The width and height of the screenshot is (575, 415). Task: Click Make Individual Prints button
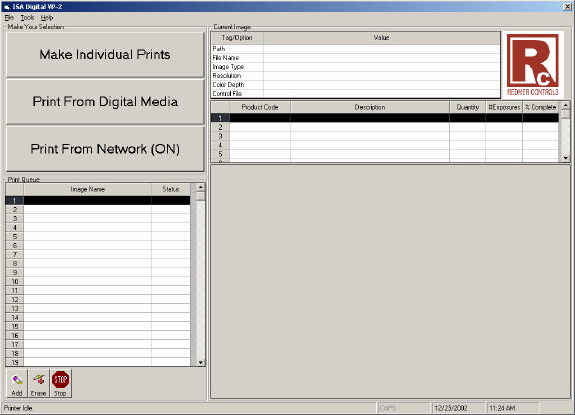tap(105, 55)
